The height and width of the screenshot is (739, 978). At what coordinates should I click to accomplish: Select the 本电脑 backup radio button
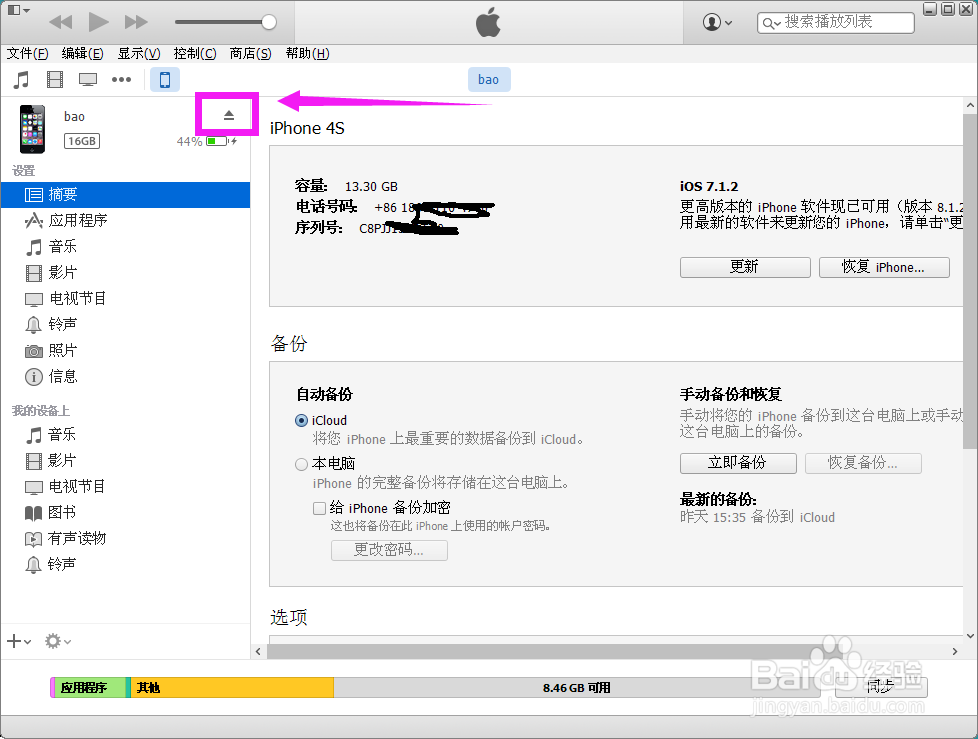[x=301, y=464]
